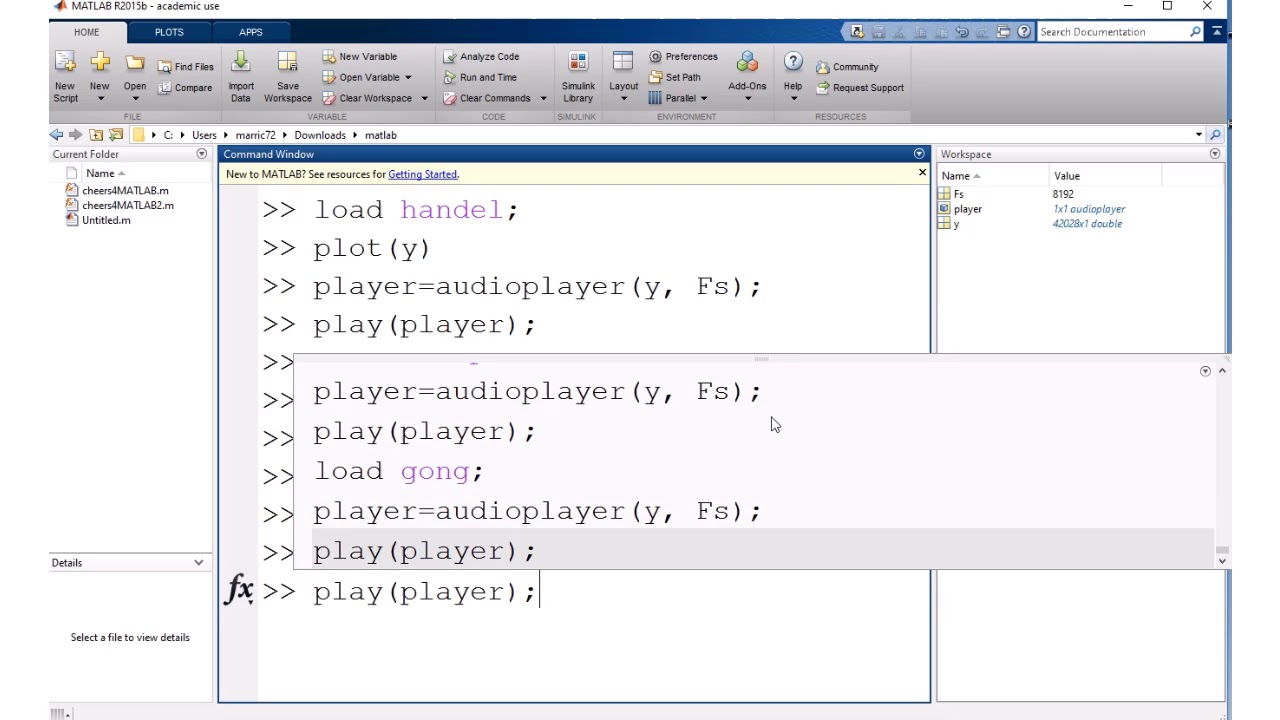Click the Compare button
1280x720 pixels.
click(186, 88)
